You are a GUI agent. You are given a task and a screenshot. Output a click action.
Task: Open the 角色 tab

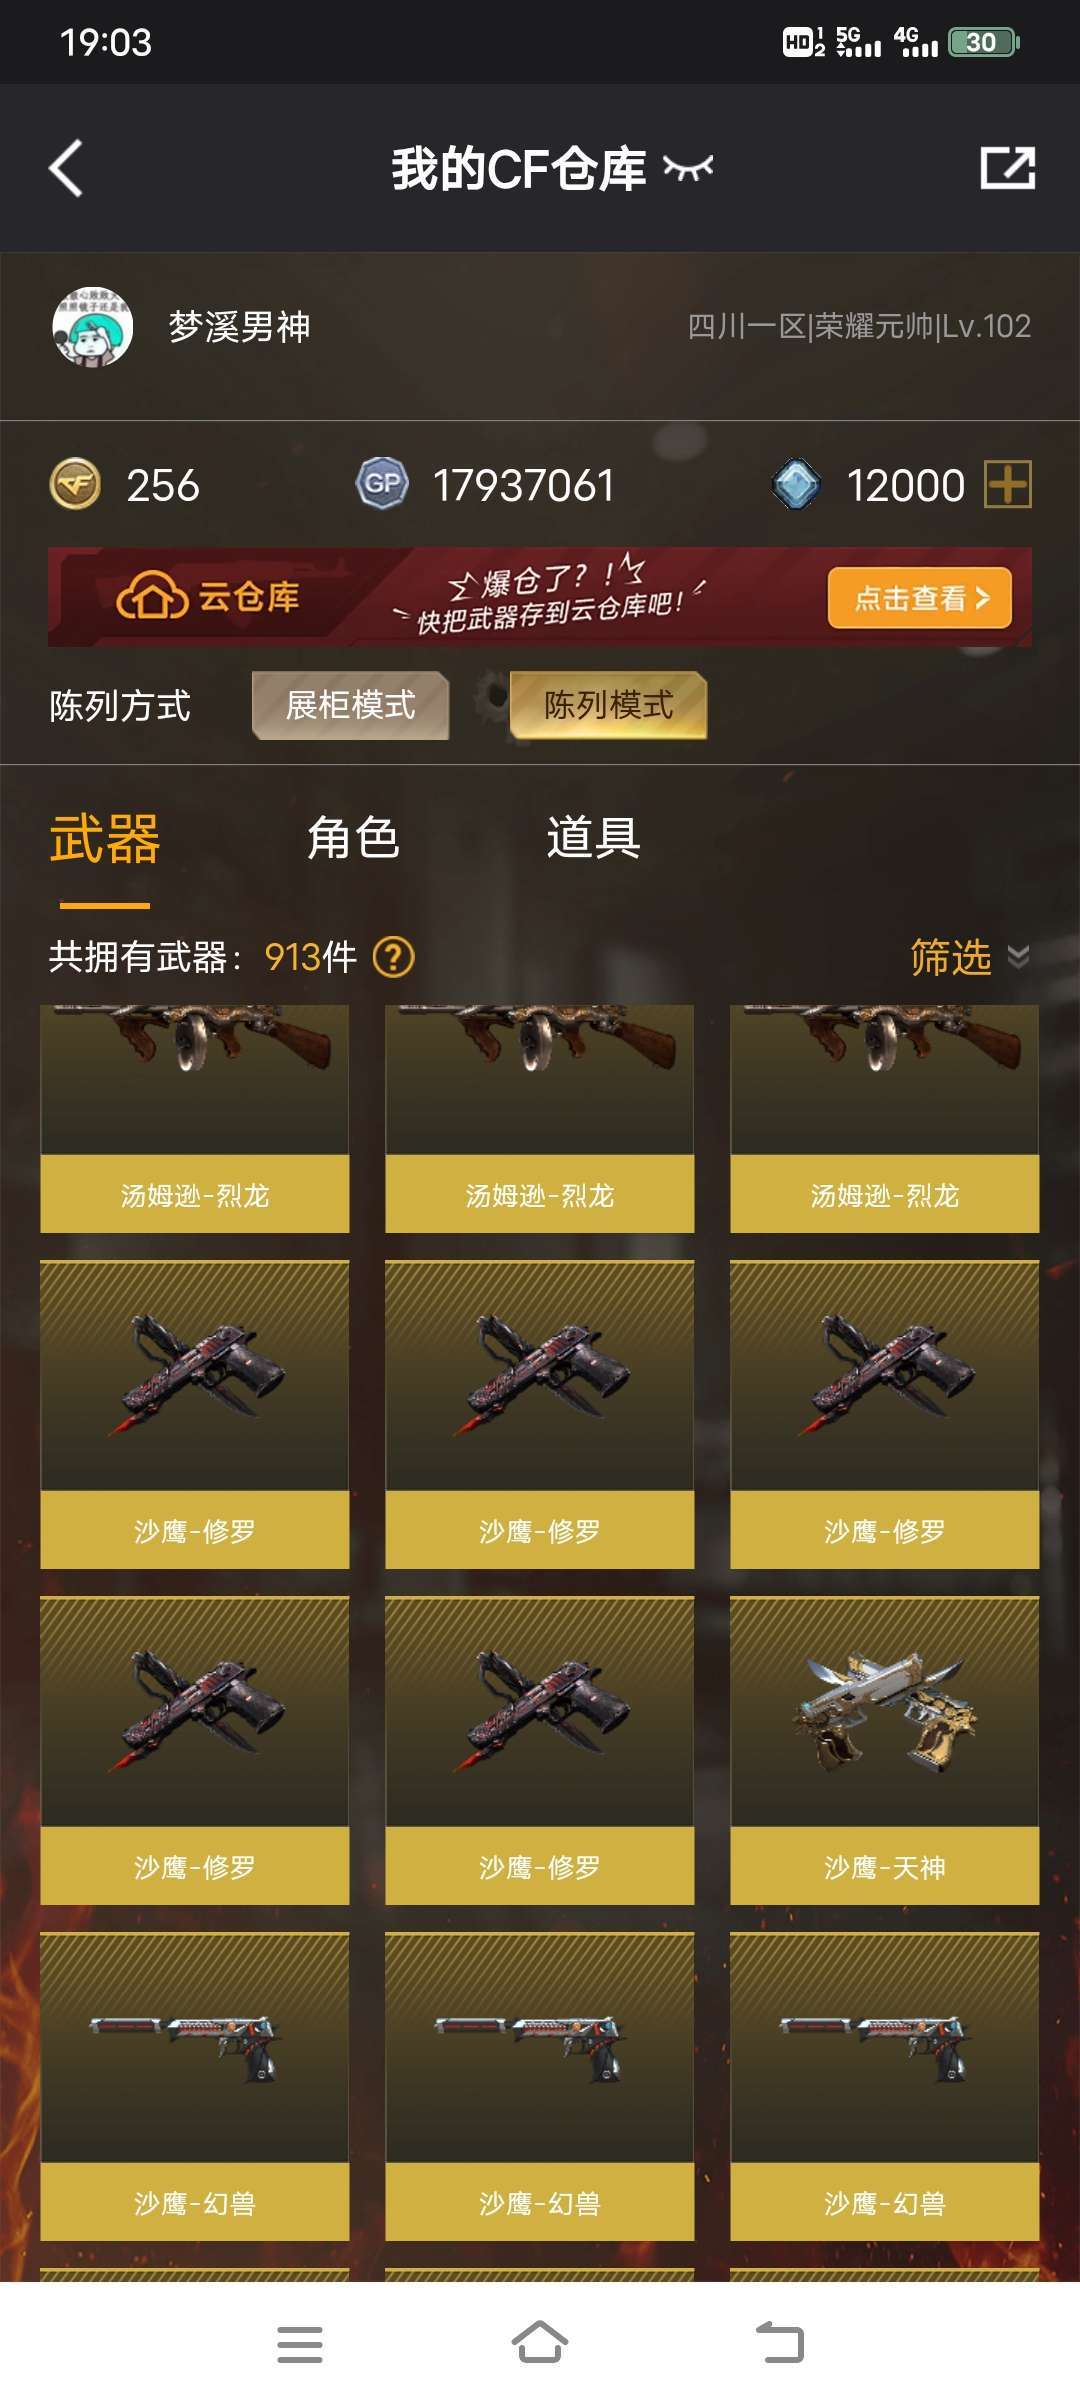pos(353,838)
